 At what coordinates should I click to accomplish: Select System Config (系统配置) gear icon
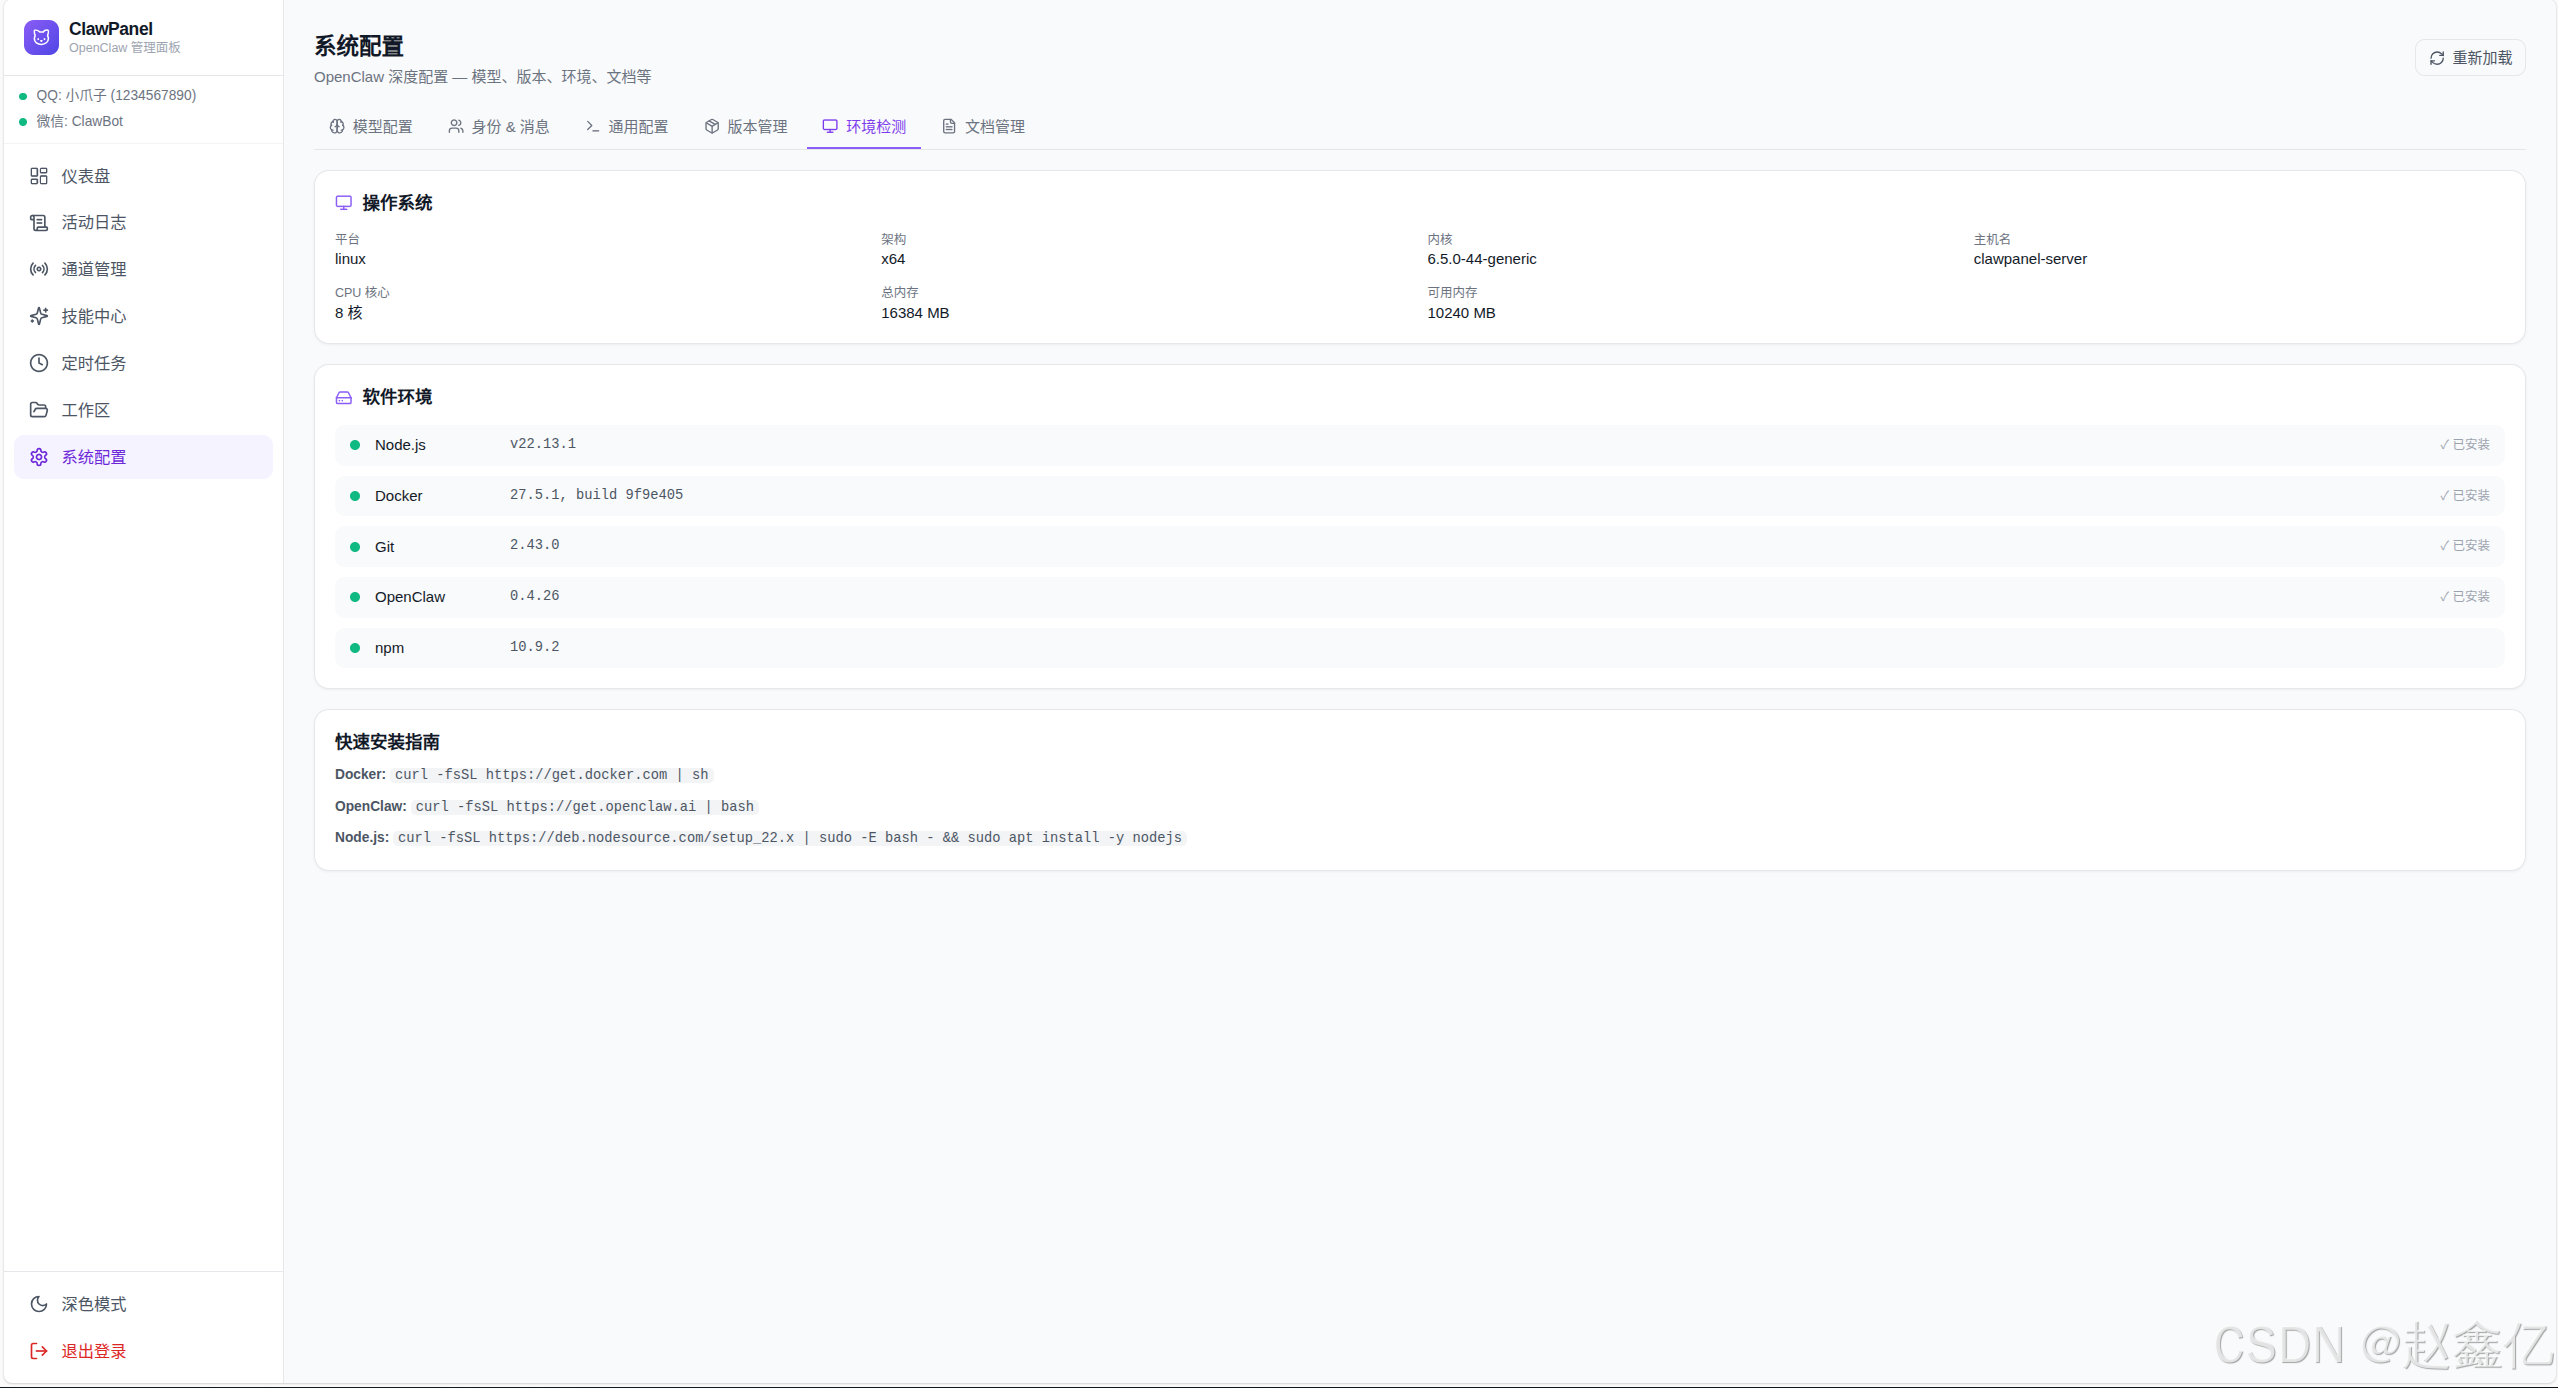39,457
